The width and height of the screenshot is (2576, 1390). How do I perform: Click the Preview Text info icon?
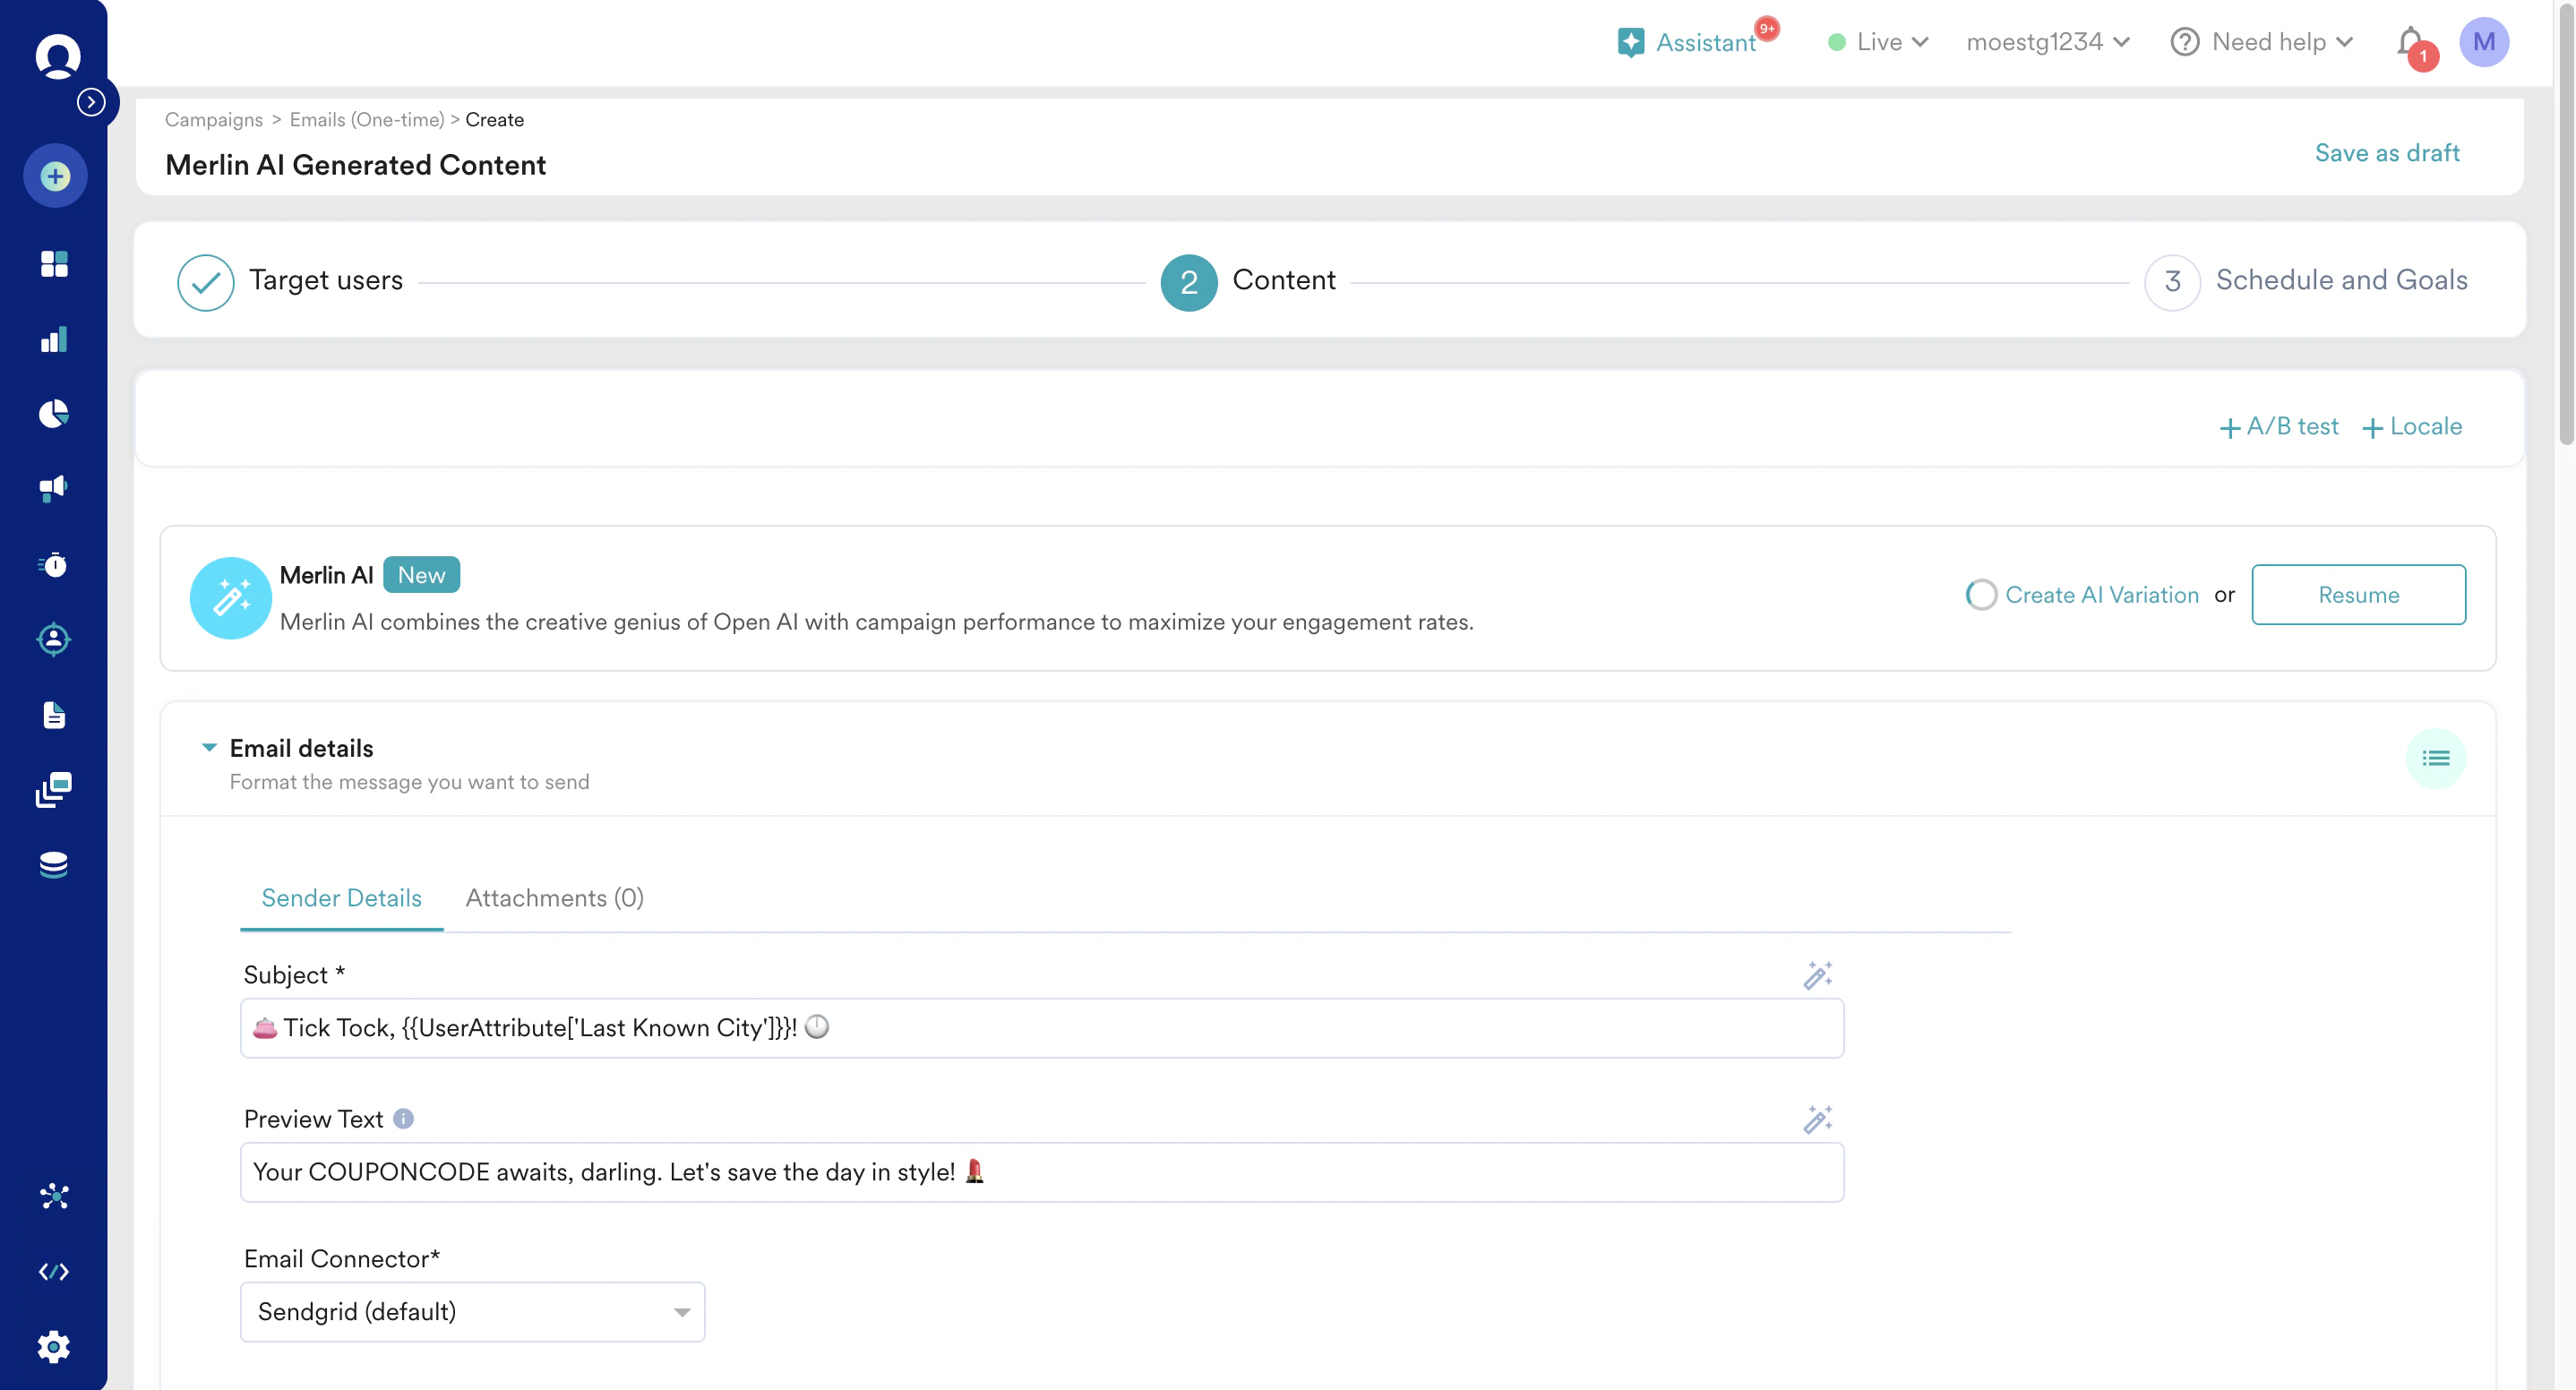pos(403,1119)
